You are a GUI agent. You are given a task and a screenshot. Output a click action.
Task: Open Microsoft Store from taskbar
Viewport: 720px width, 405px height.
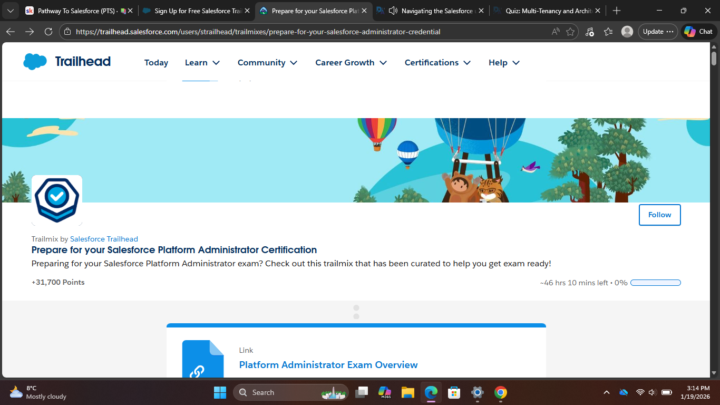pyautogui.click(x=454, y=393)
